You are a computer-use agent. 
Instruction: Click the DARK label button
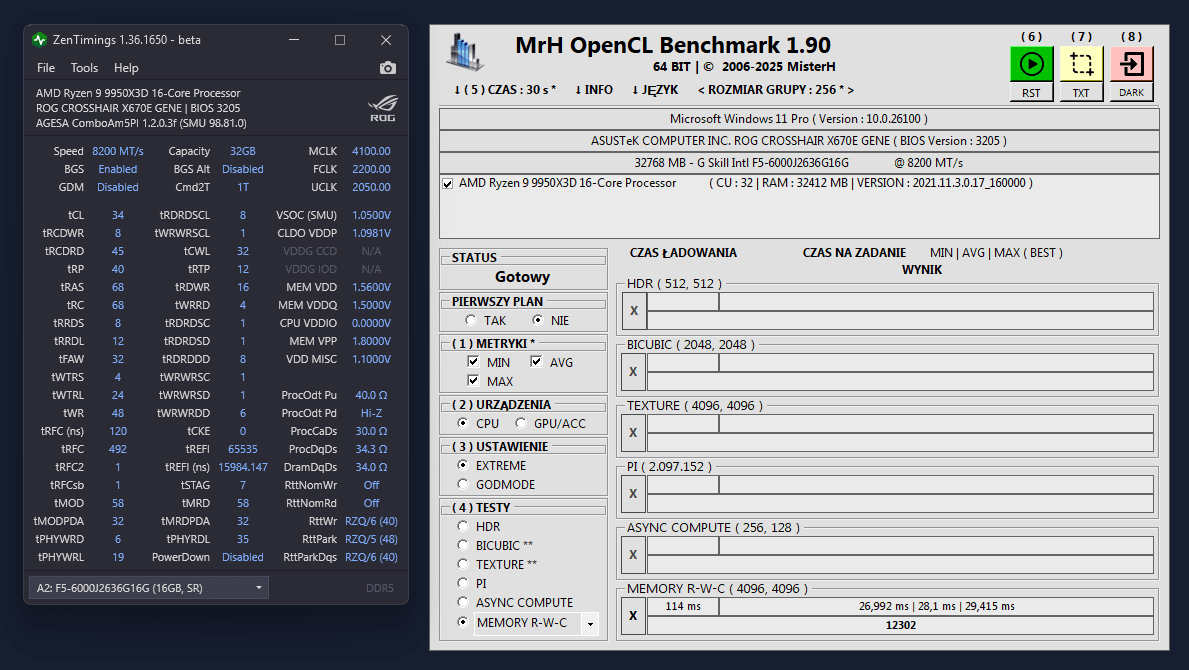pyautogui.click(x=1131, y=92)
